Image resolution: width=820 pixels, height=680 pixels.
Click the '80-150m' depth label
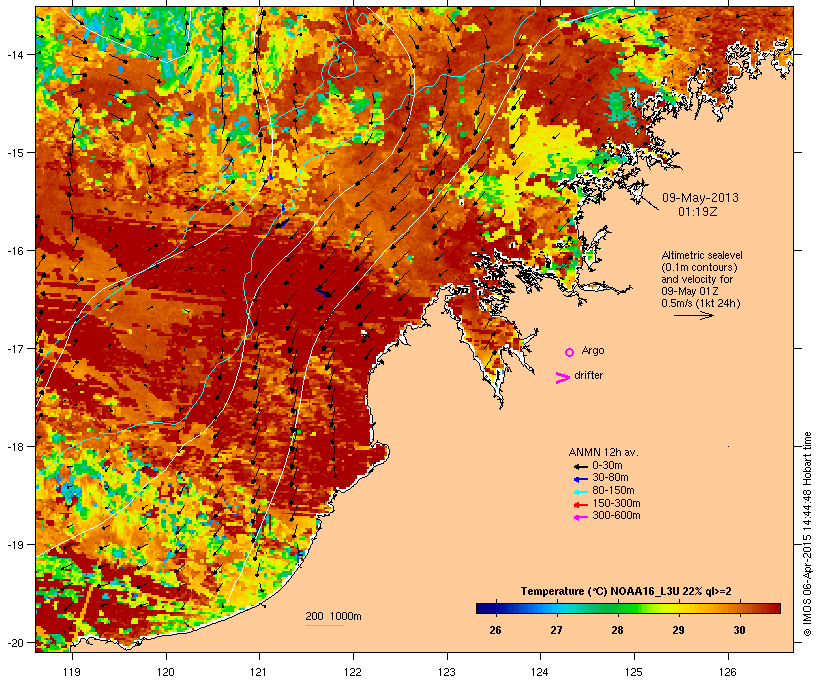point(613,491)
